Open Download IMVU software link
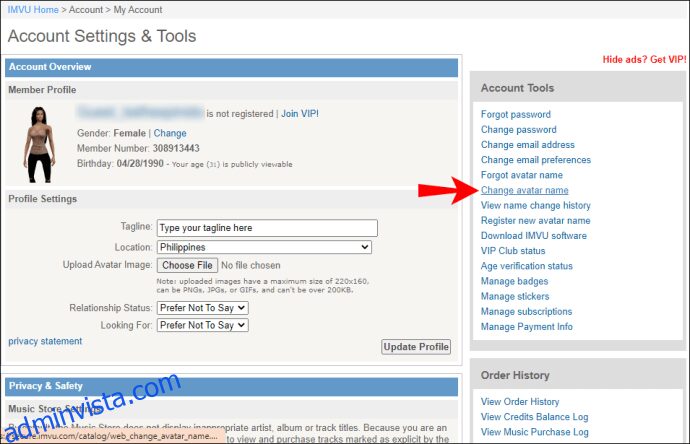Image resolution: width=690 pixels, height=444 pixels. [x=534, y=236]
